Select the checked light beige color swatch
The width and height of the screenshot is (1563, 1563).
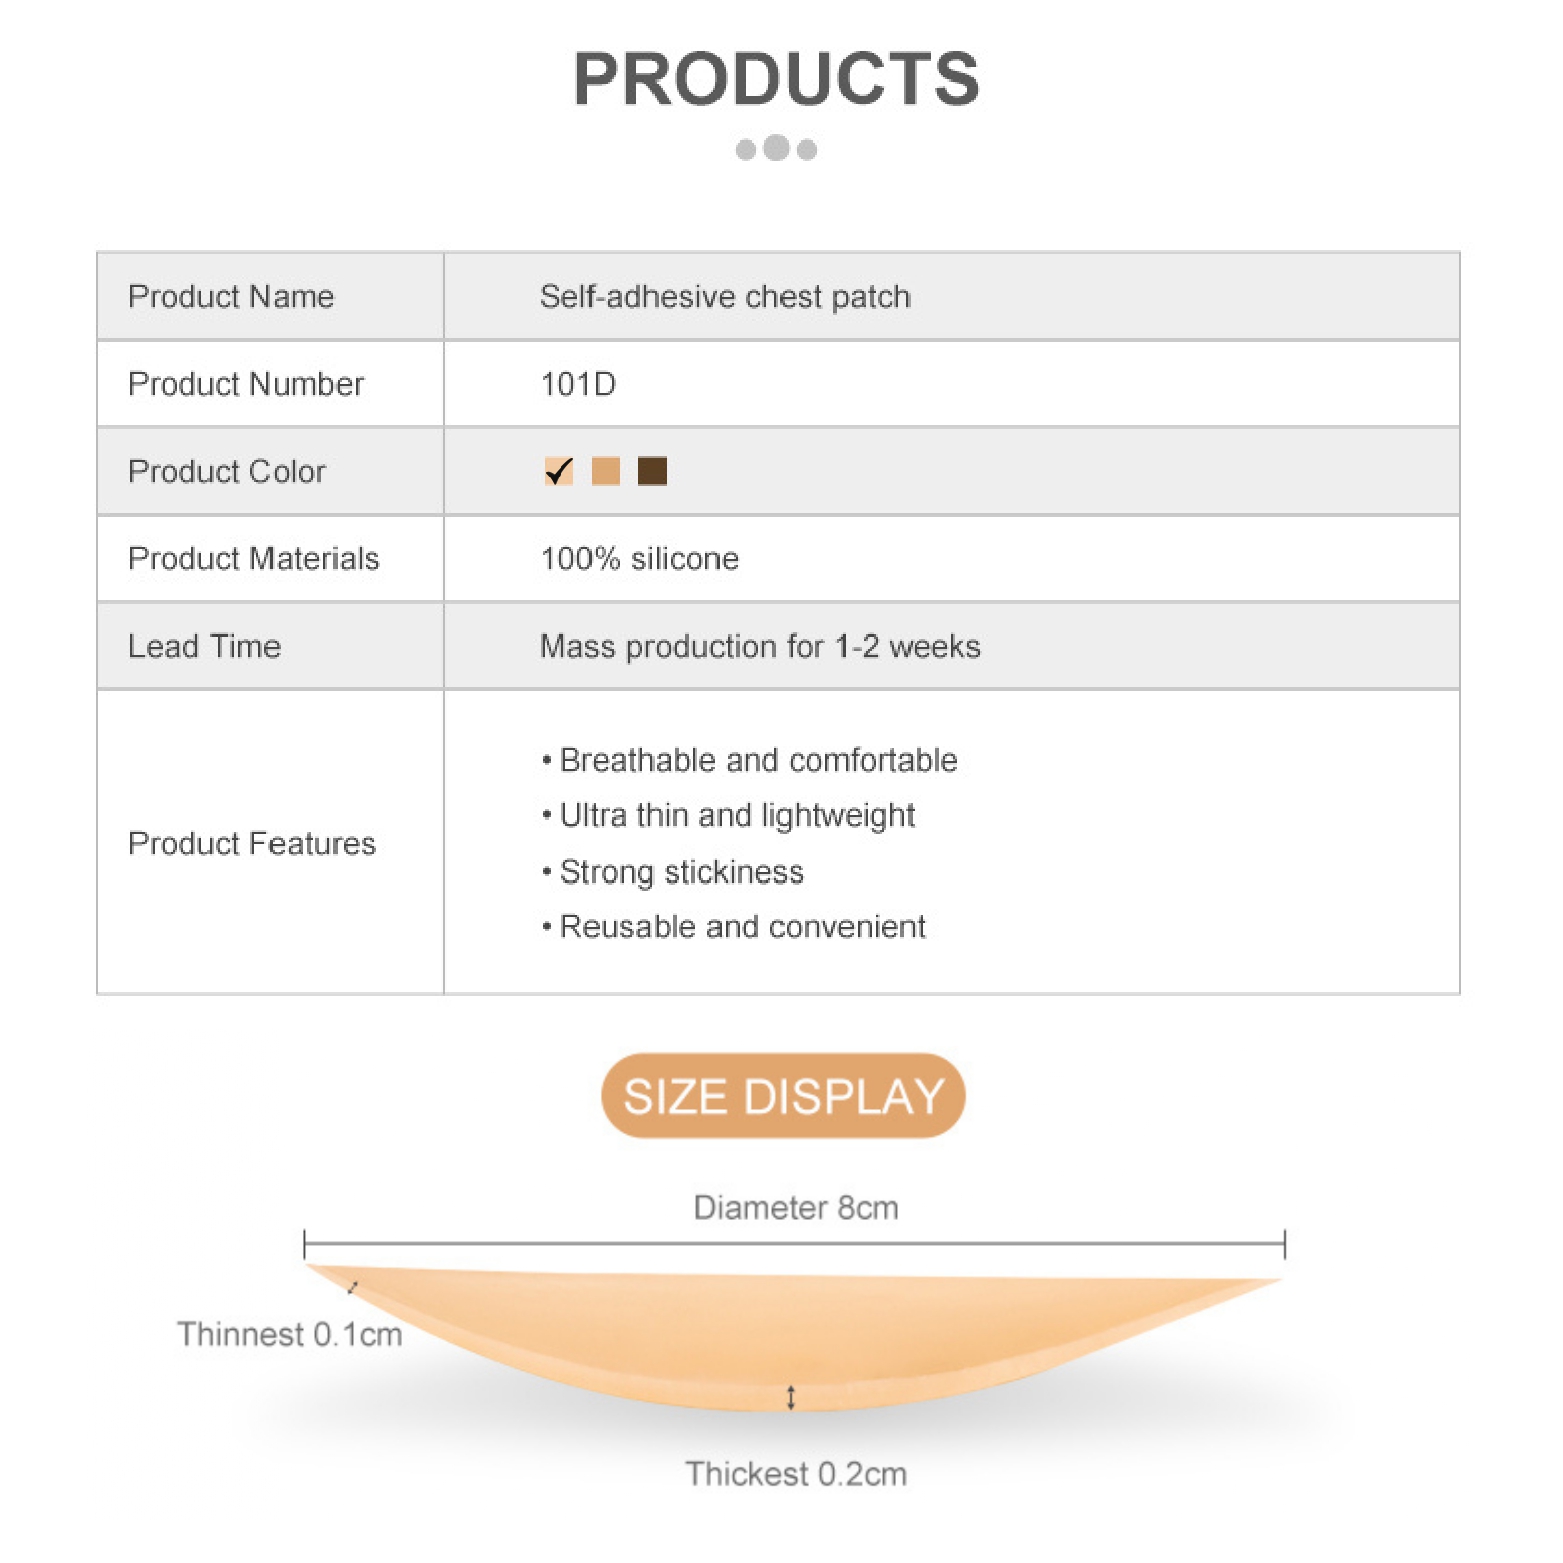[559, 471]
